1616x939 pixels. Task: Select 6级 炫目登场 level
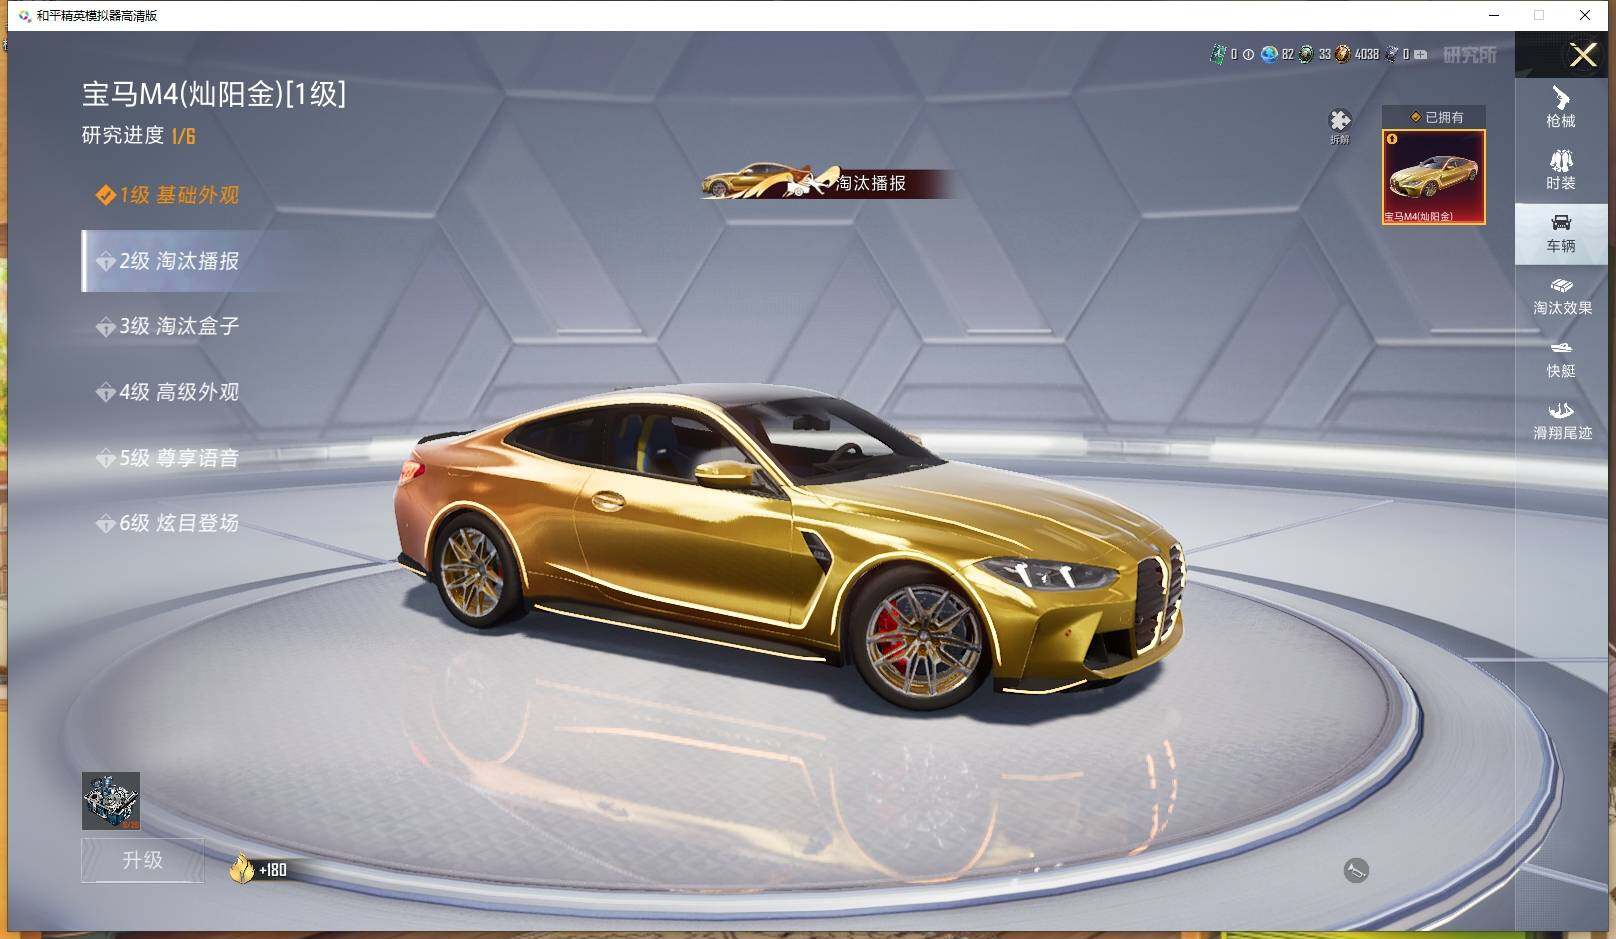168,523
